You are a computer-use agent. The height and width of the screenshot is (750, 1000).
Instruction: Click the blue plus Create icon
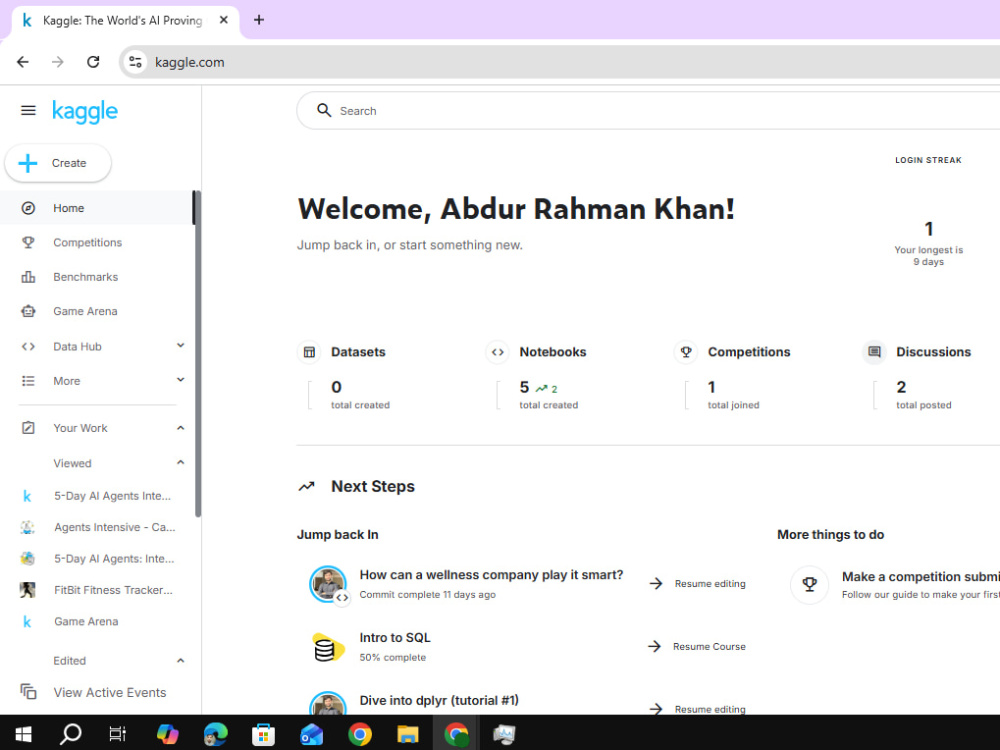coord(27,163)
